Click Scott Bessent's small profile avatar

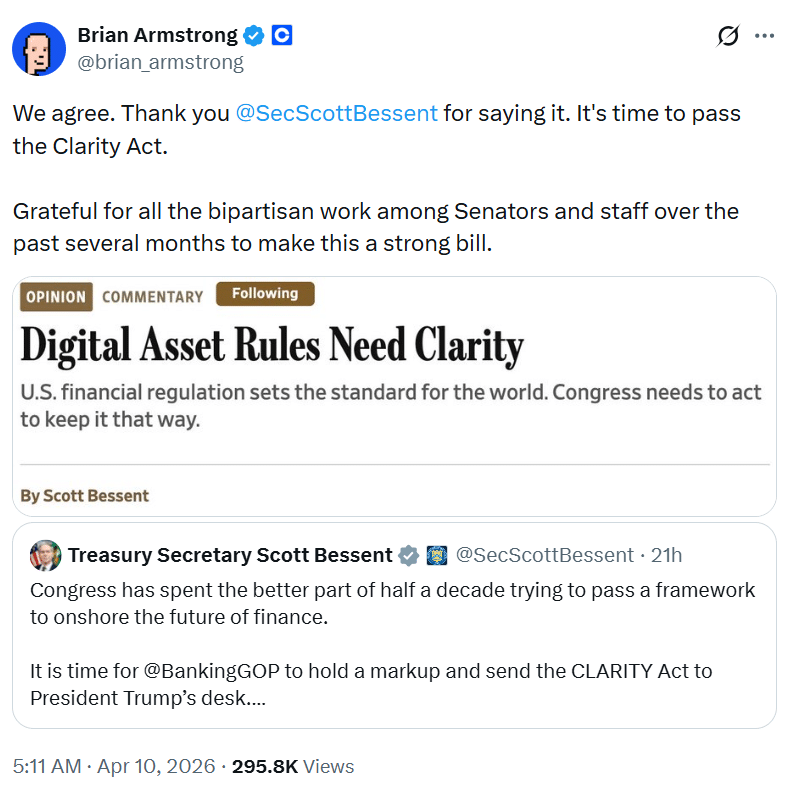pos(45,555)
